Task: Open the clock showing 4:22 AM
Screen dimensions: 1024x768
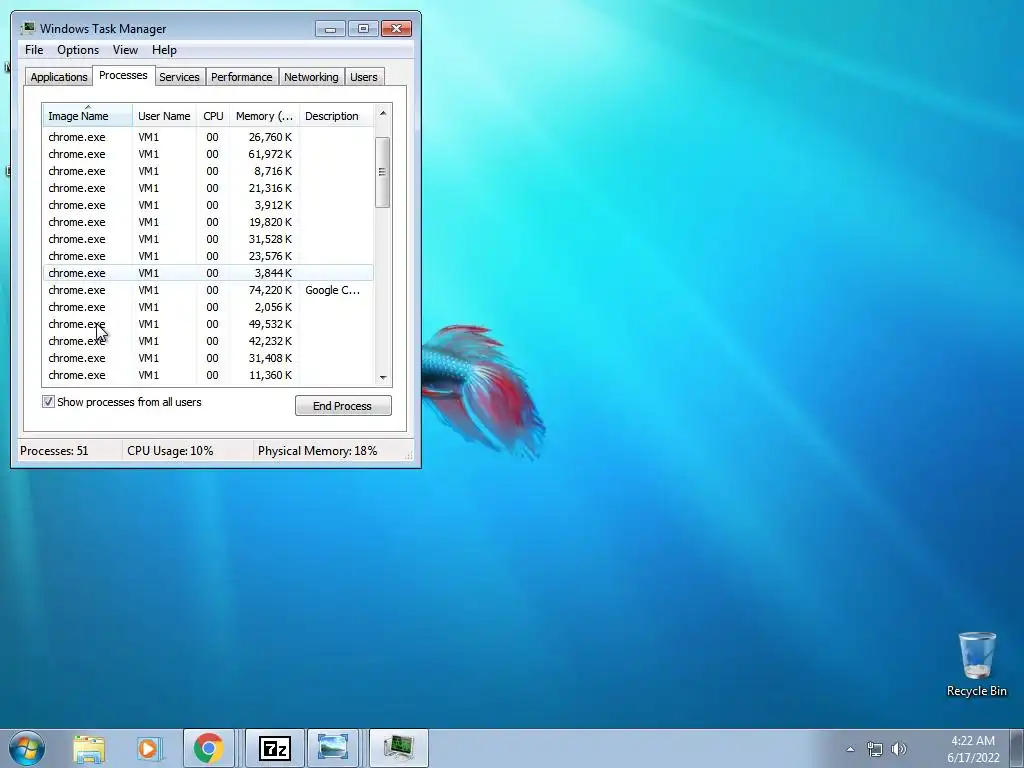Action: pyautogui.click(x=973, y=749)
